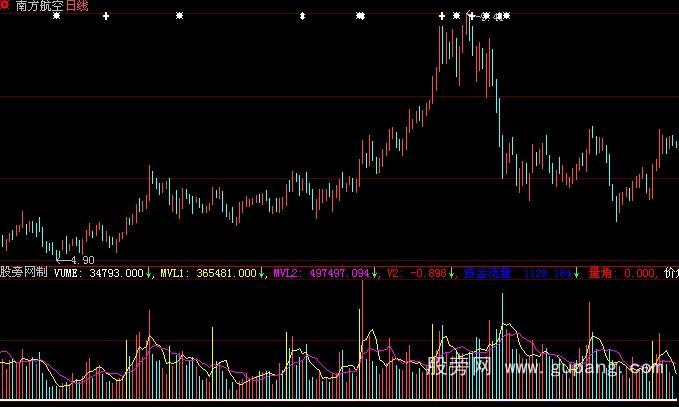The width and height of the screenshot is (679, 407).
Task: Click the VUME: 34793.000 readout
Action: click(98, 273)
